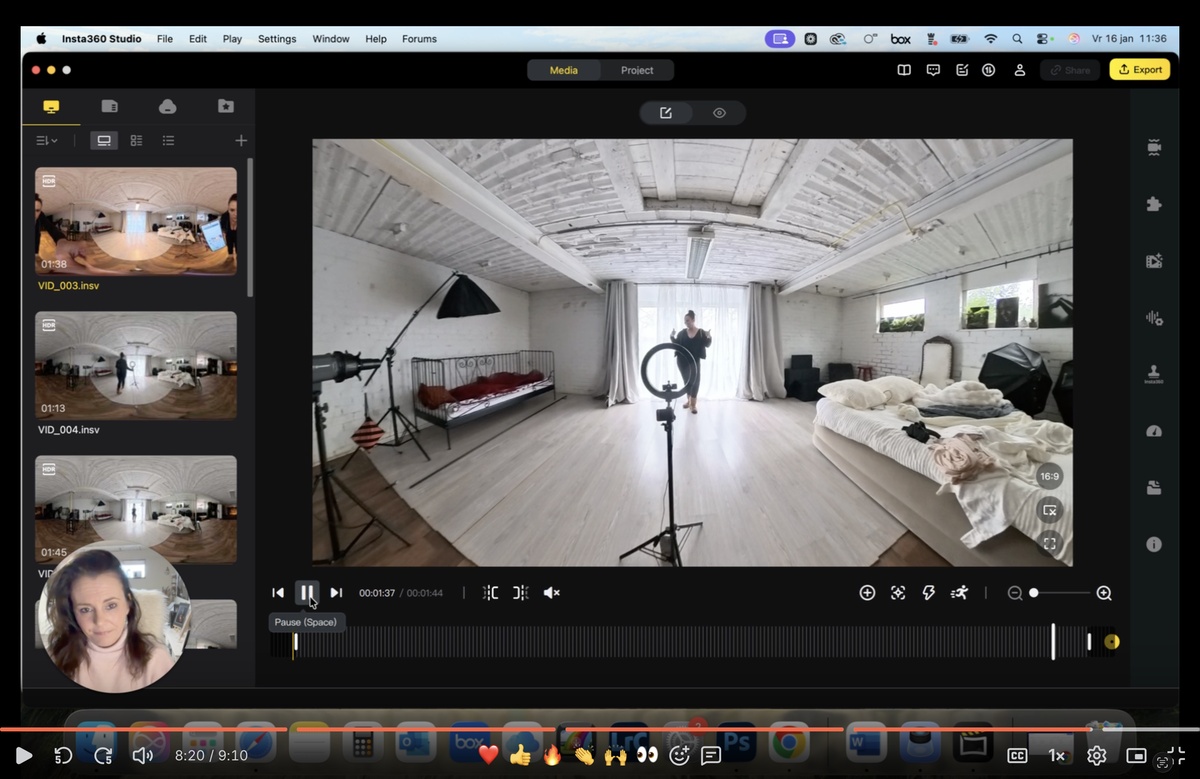1200x779 pixels.
Task: Open the Settings menu
Action: pos(277,39)
